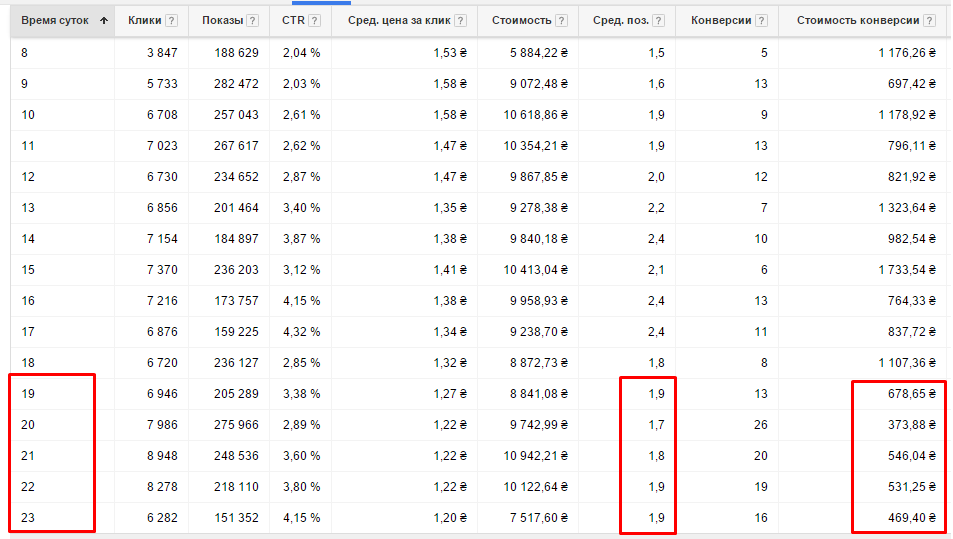
Task: Sort by Конверсии column header
Action: click(721, 20)
